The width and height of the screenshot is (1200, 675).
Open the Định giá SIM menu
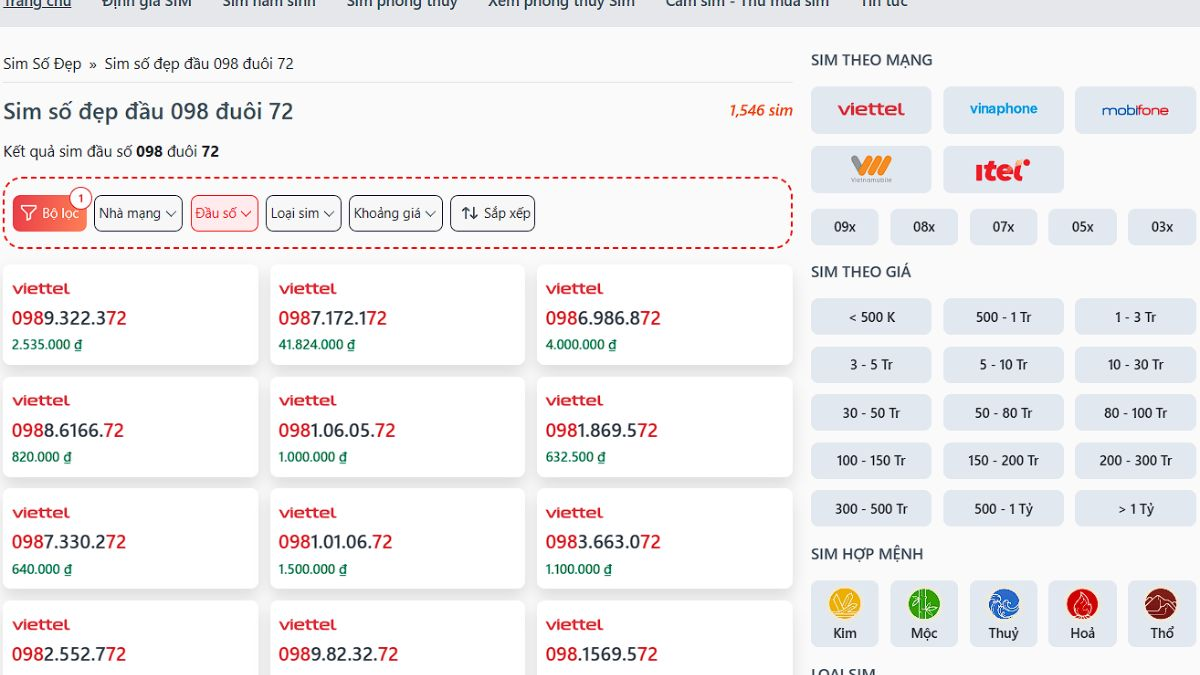pos(146,4)
